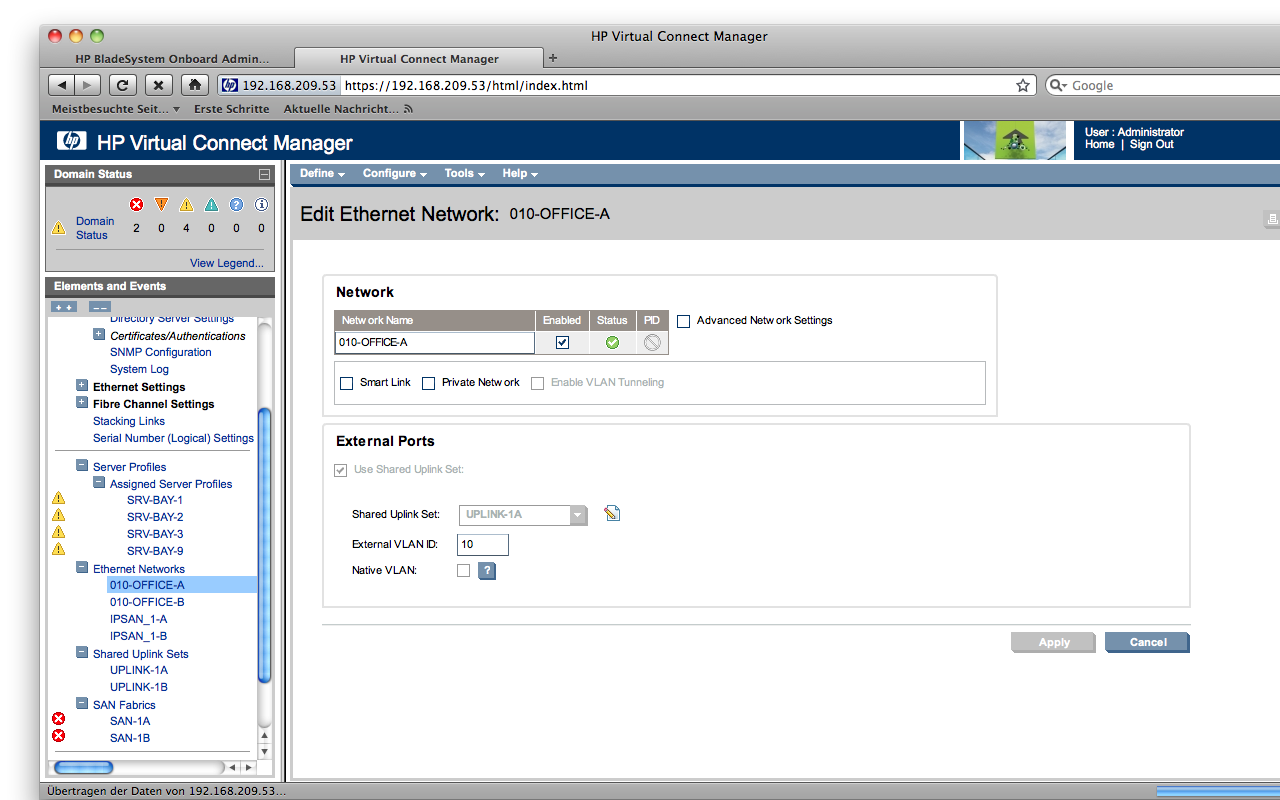The height and width of the screenshot is (800, 1280).
Task: Click the warning icon next to SRV-BAY-9
Action: 58,549
